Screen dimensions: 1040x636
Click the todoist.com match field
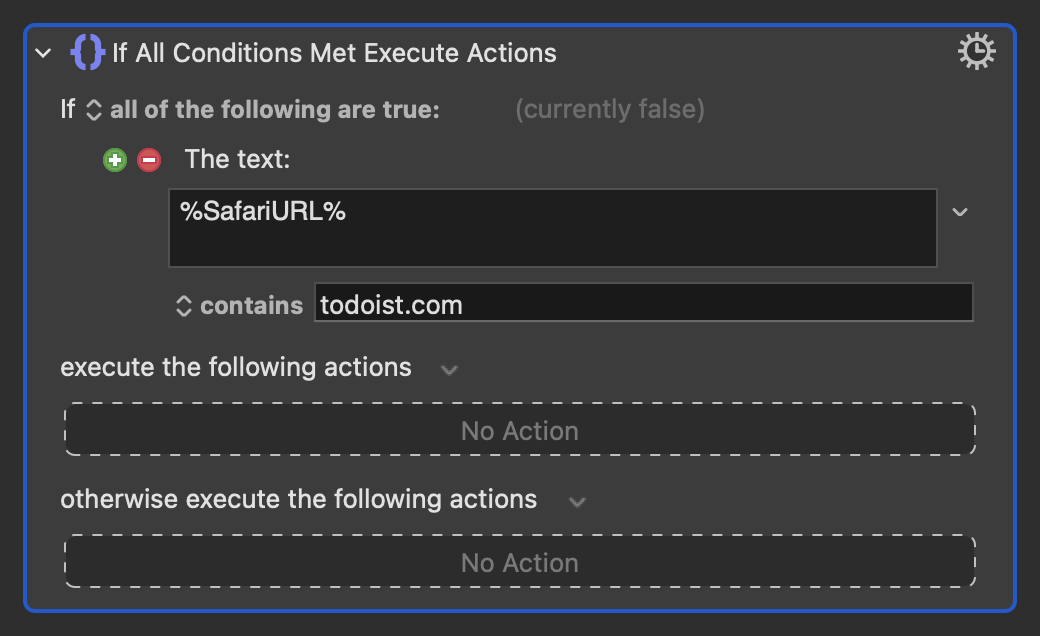pos(643,302)
